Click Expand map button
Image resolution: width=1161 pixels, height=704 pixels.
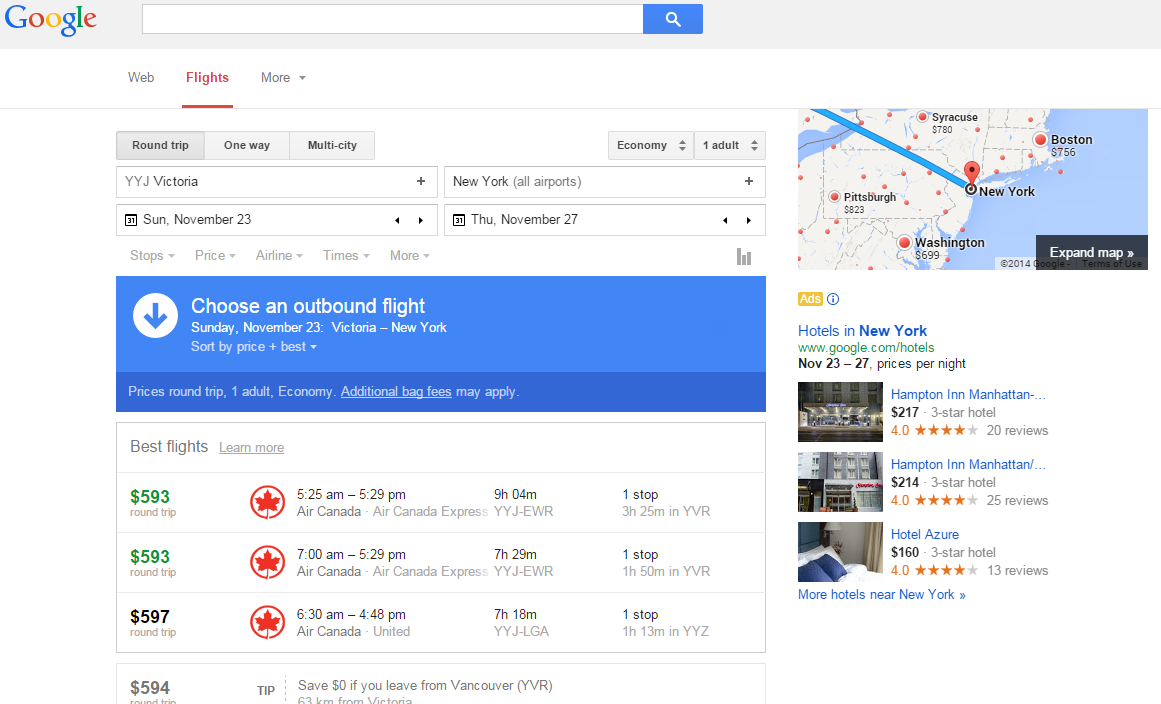click(1091, 253)
